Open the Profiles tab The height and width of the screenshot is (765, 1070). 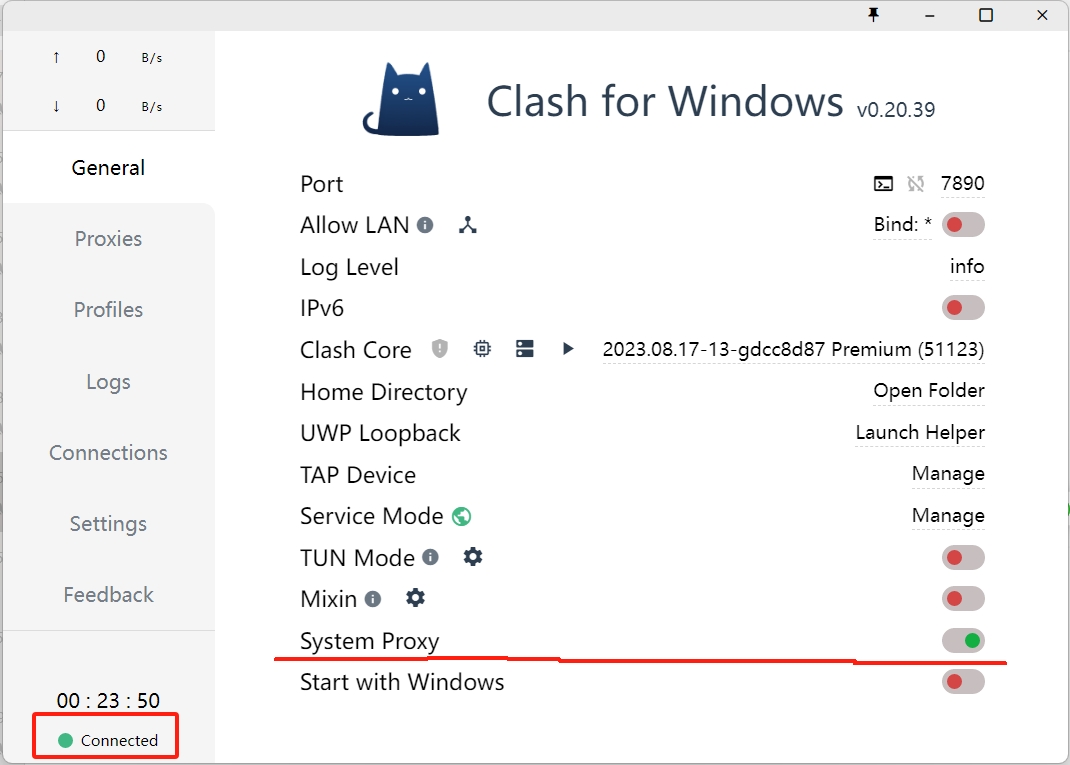[108, 310]
